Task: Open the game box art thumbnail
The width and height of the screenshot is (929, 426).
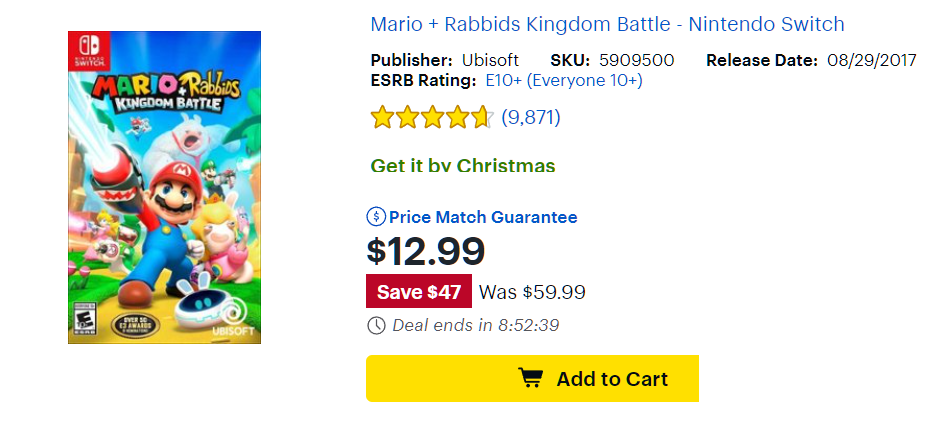Action: click(x=164, y=187)
